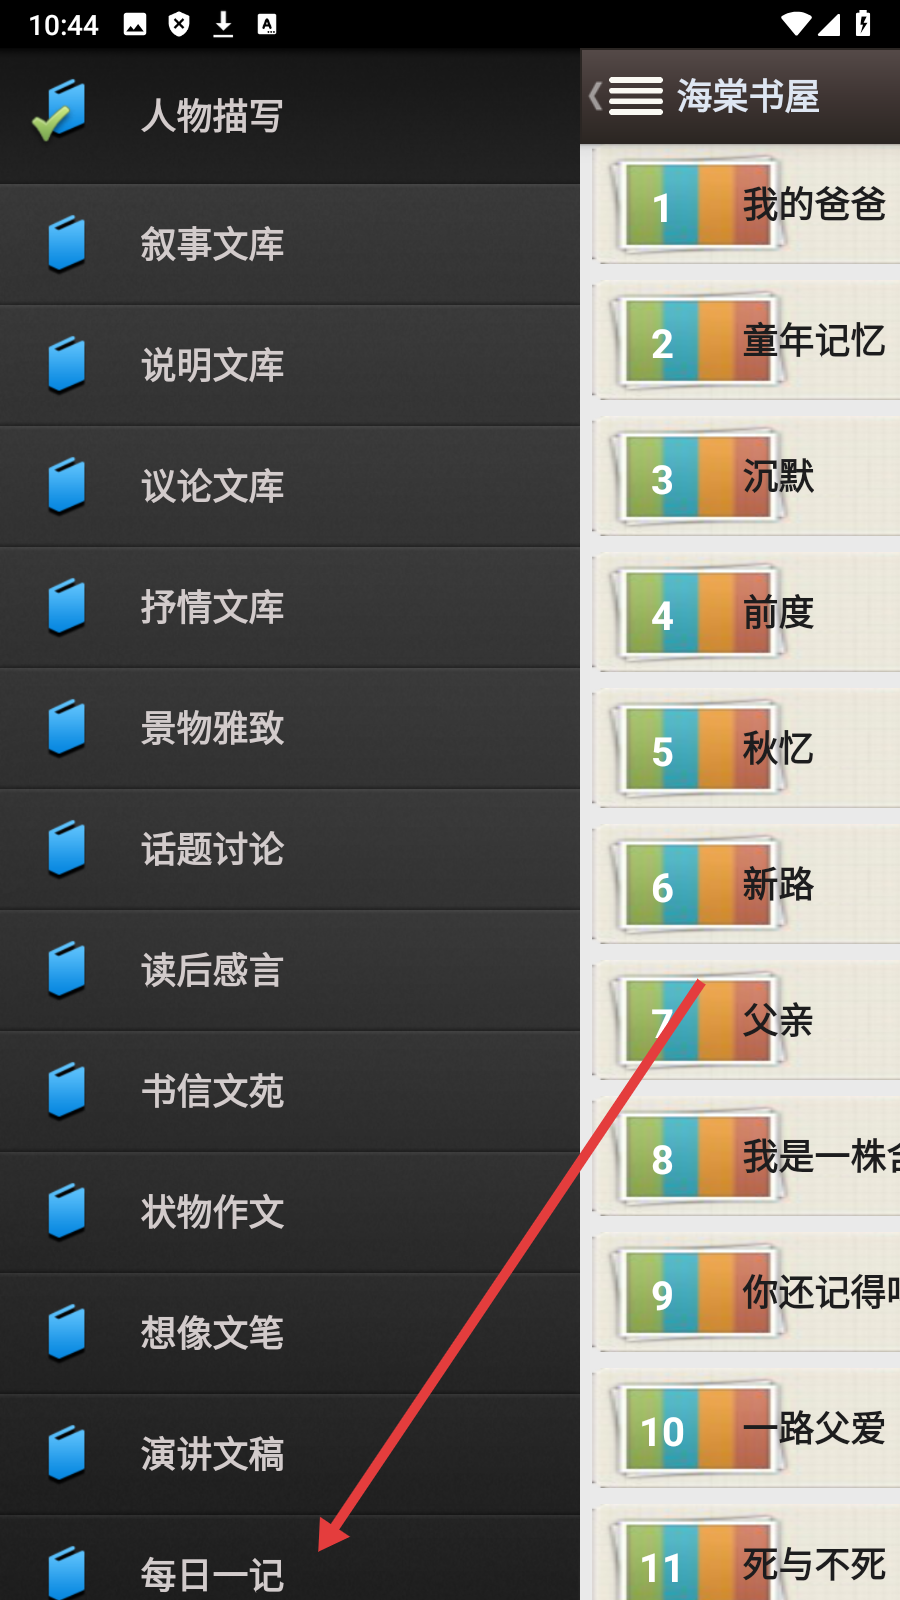This screenshot has height=1600, width=900.
Task: Tap the colored number 3 tile for 沉默
Action: point(699,477)
